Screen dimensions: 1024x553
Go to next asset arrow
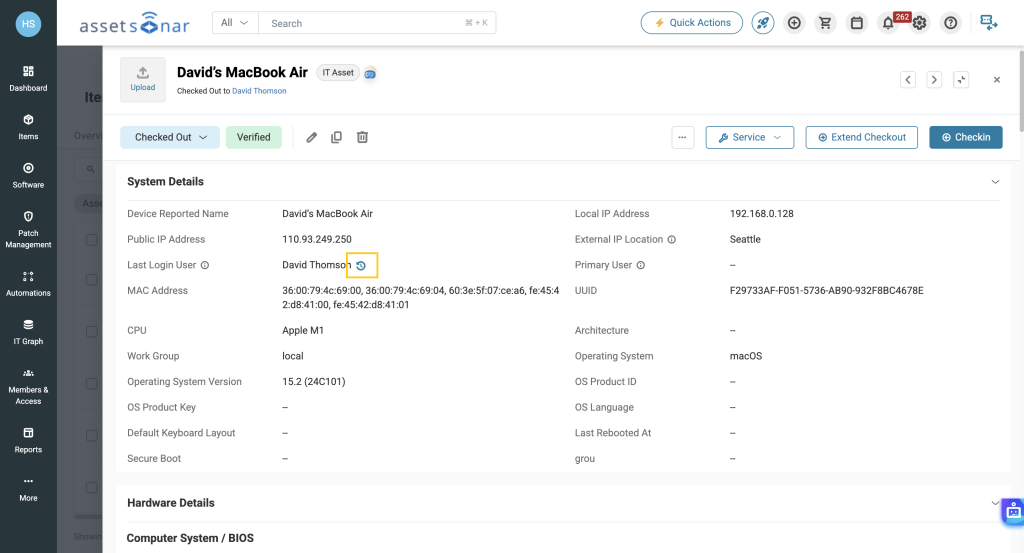coord(934,80)
